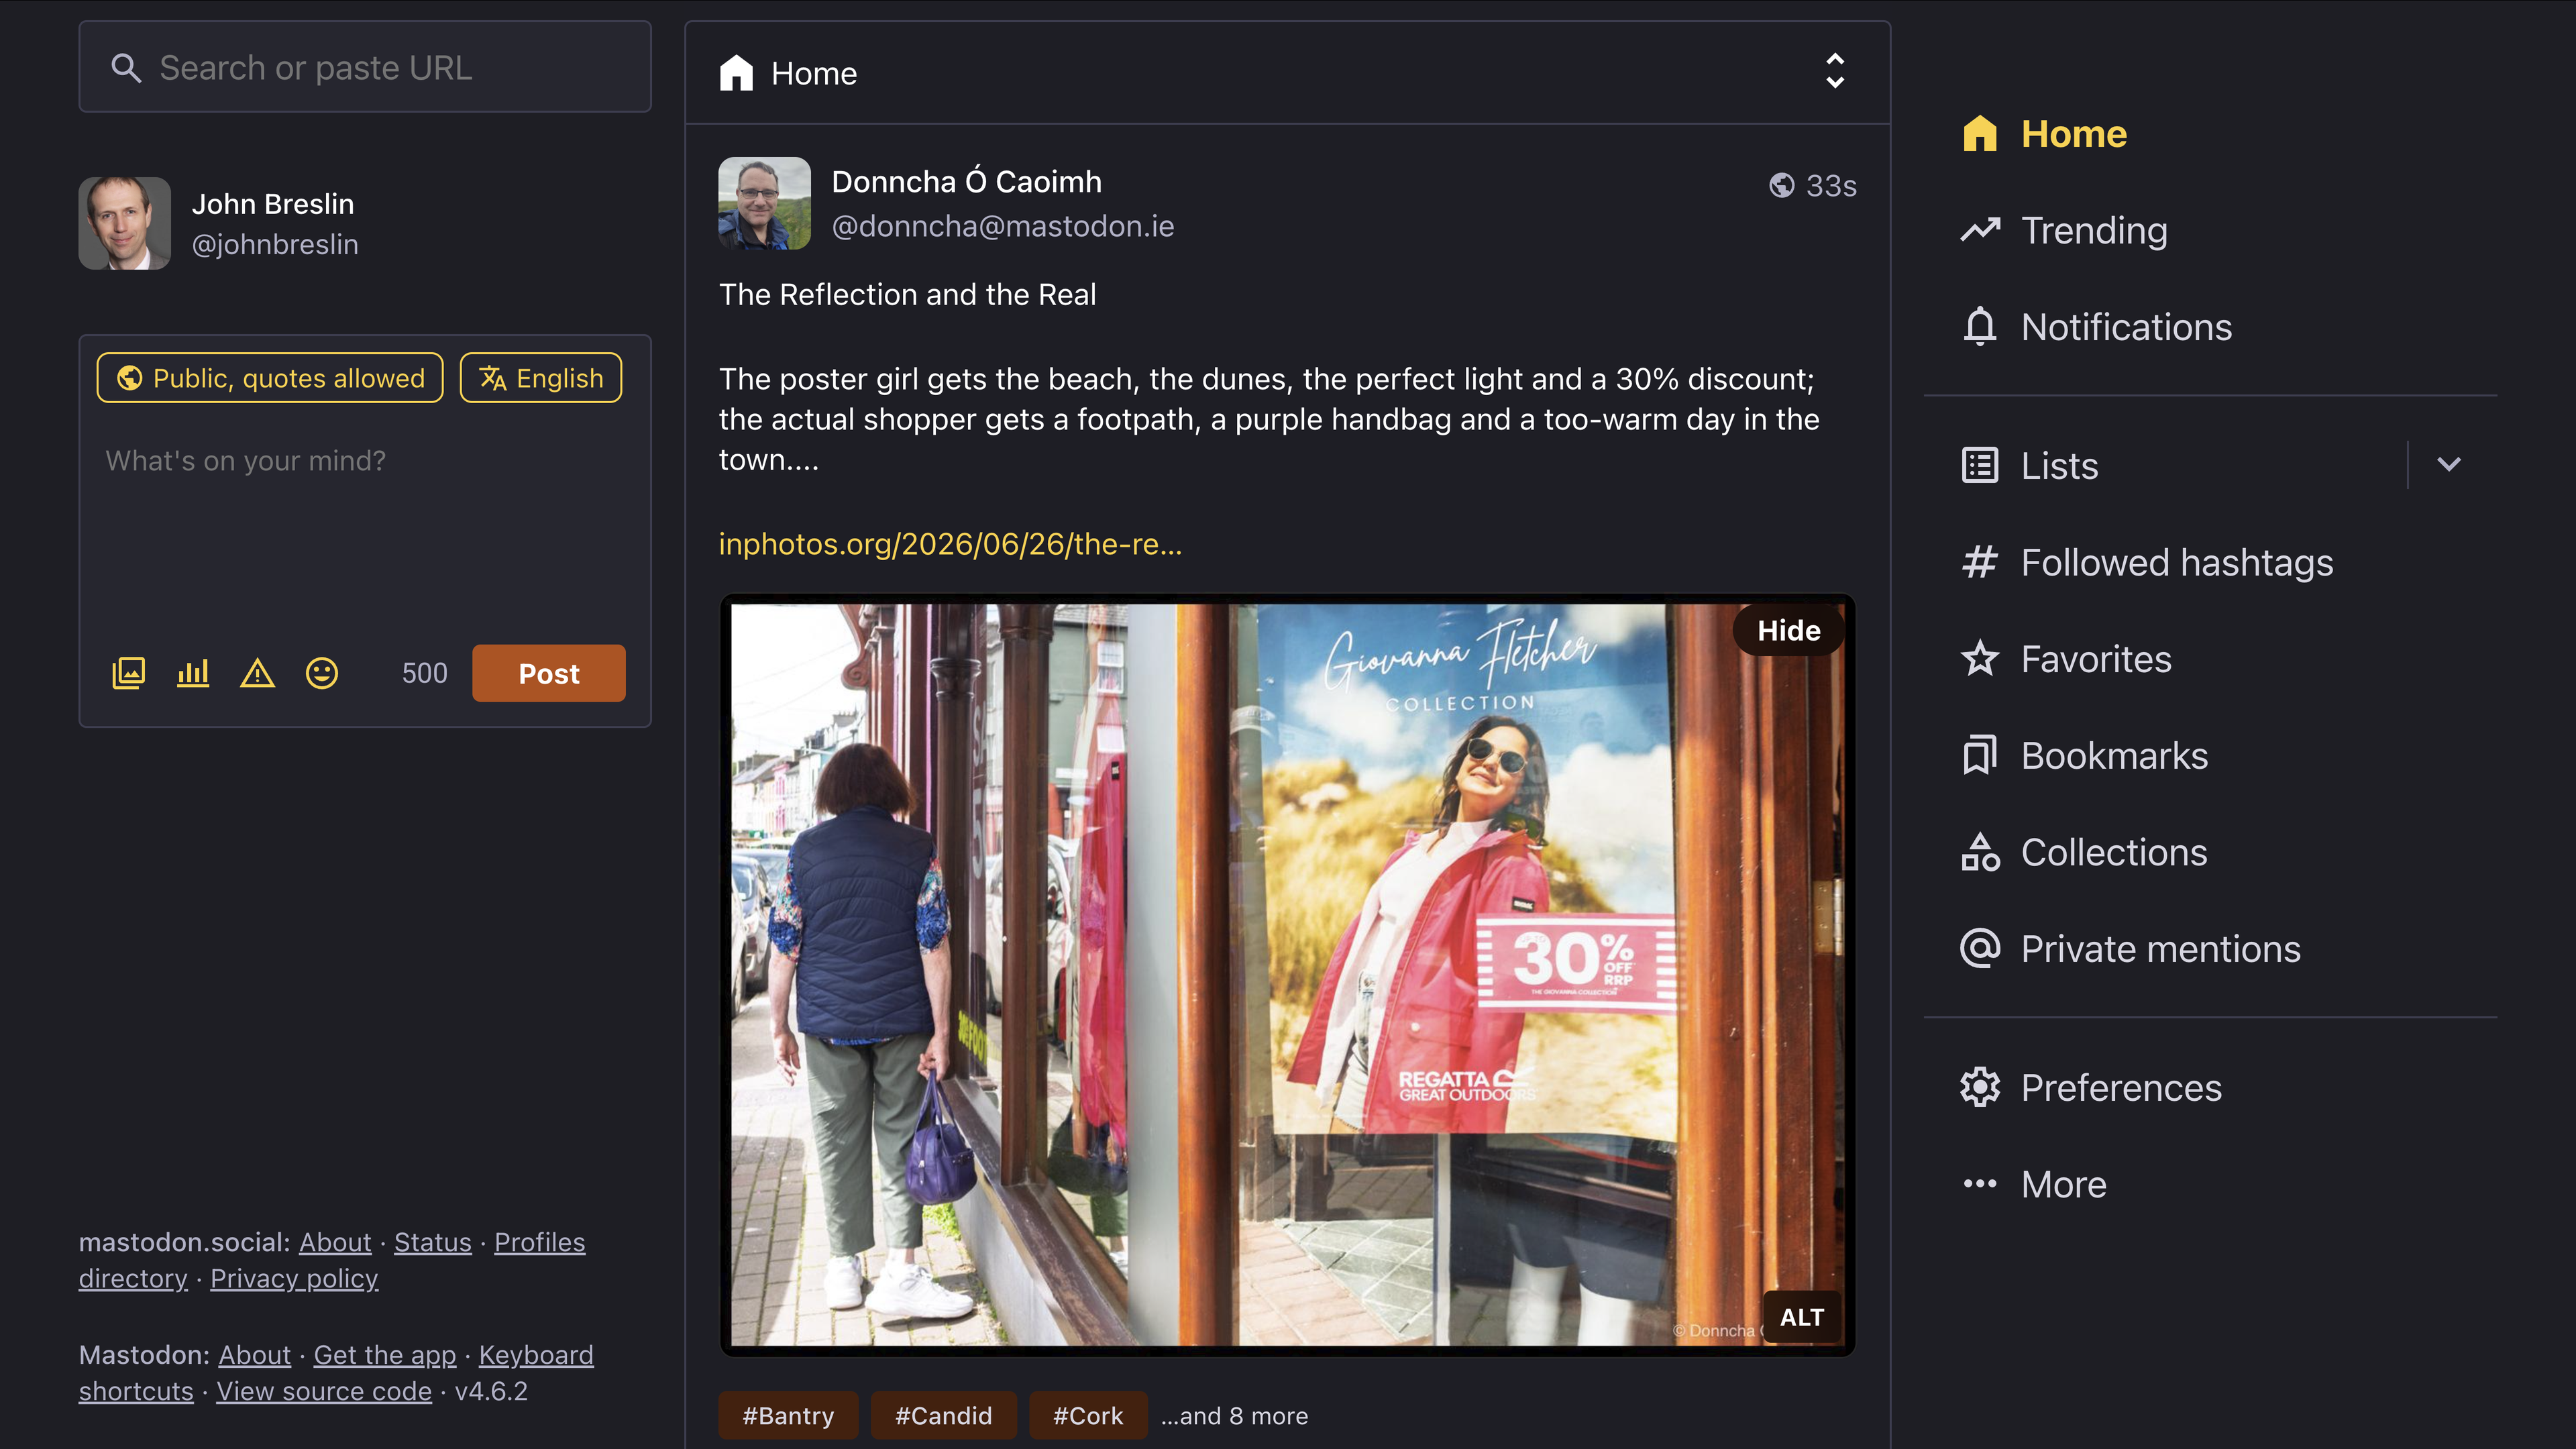Click the Preferences gear icon
This screenshot has height=1449, width=2576.
point(1980,1088)
